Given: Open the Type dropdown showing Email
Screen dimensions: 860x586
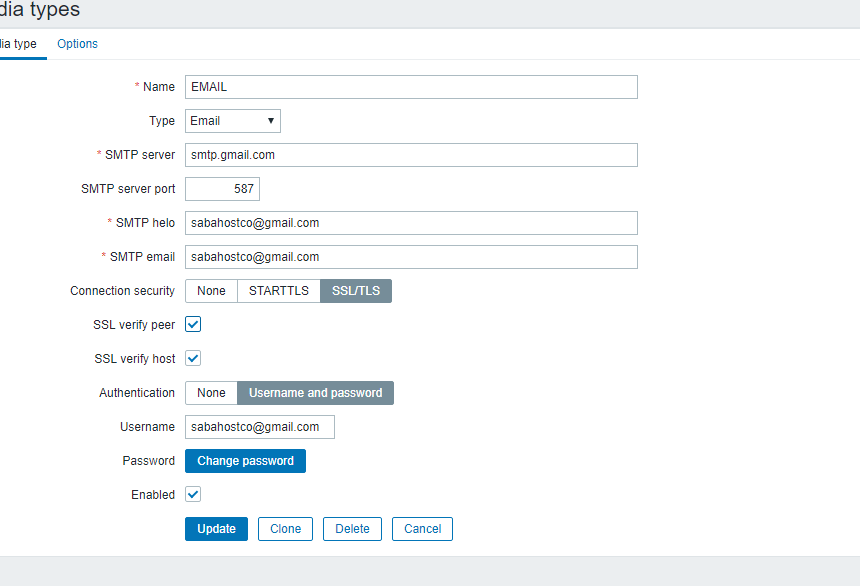Looking at the screenshot, I should tap(233, 121).
